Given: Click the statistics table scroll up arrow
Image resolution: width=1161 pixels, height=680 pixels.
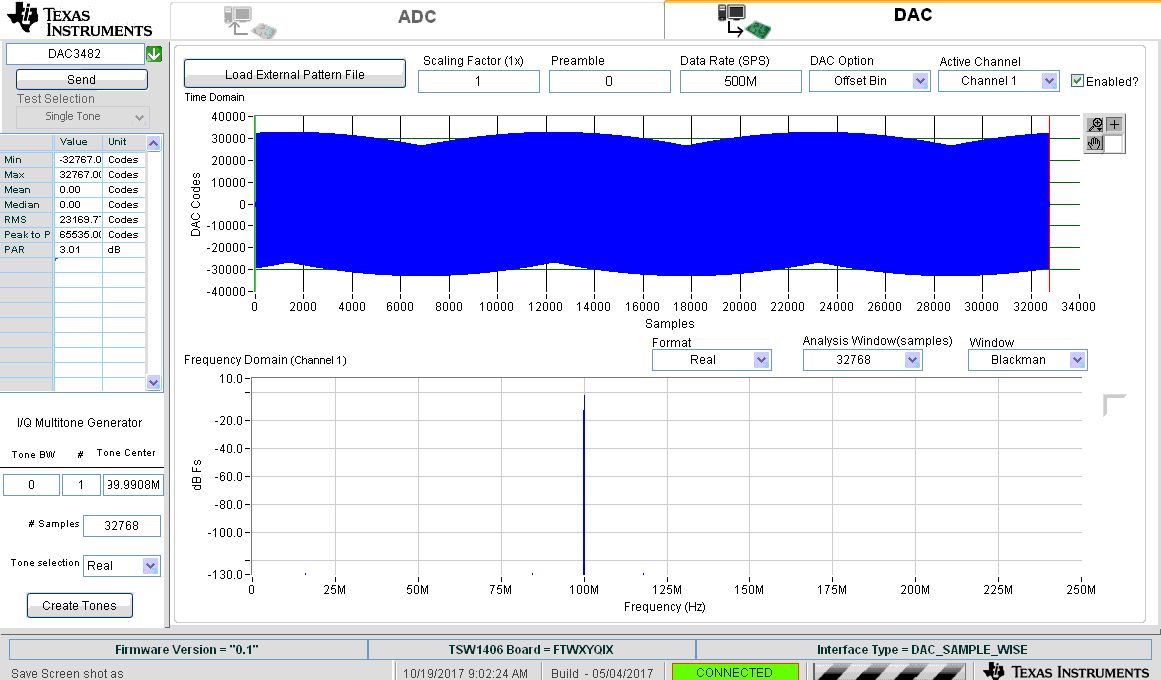Looking at the screenshot, I should [x=153, y=142].
